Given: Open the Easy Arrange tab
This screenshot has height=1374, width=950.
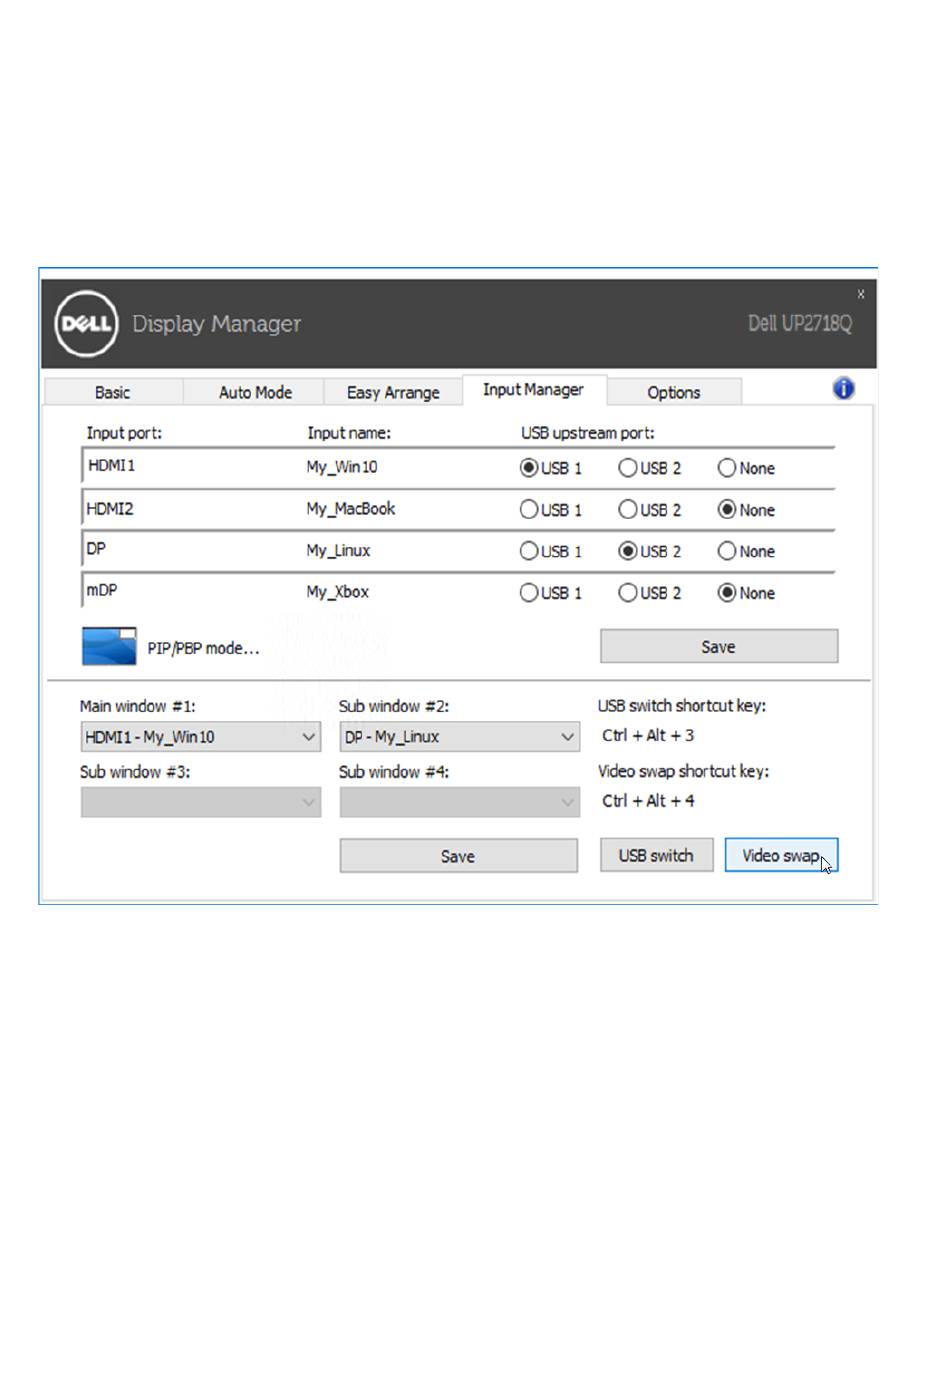Looking at the screenshot, I should (x=392, y=392).
